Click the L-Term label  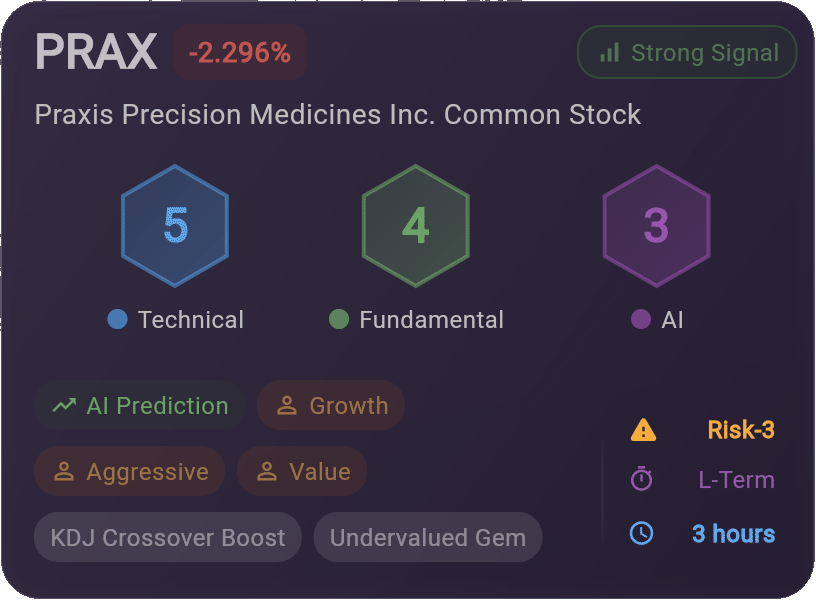click(736, 479)
